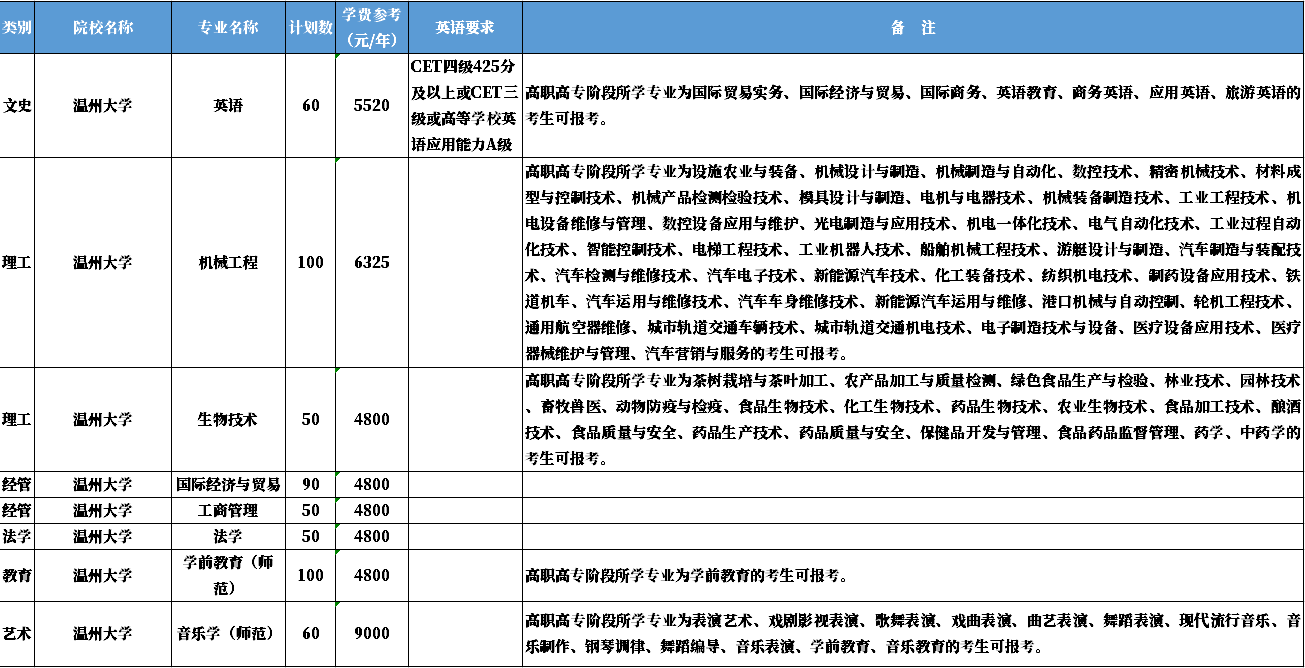The image size is (1305, 668).
Task: Select the 学前教育（师范） major cell
Action: [x=228, y=576]
